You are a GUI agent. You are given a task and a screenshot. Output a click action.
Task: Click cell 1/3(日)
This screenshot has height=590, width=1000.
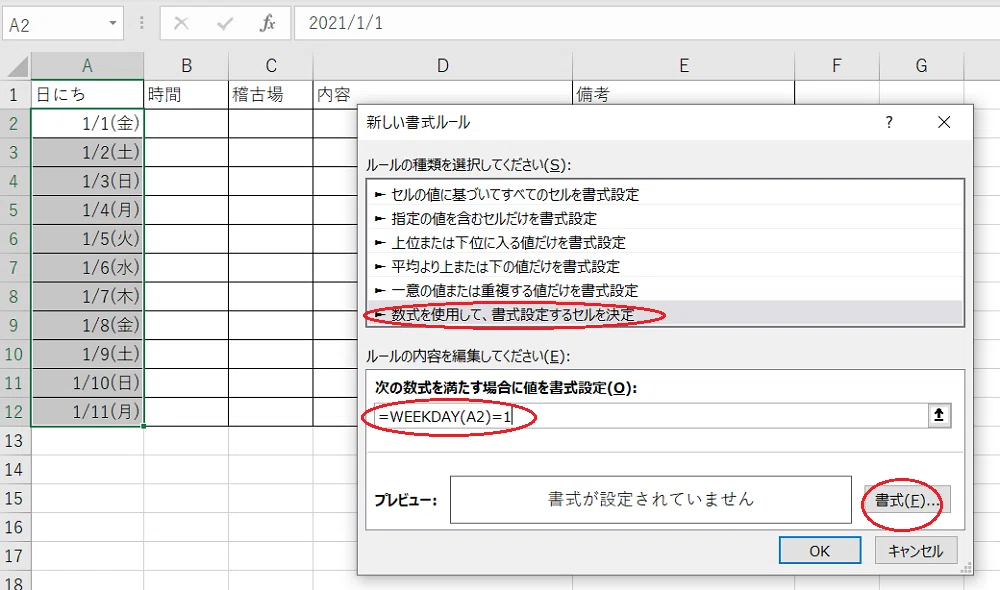[x=87, y=181]
